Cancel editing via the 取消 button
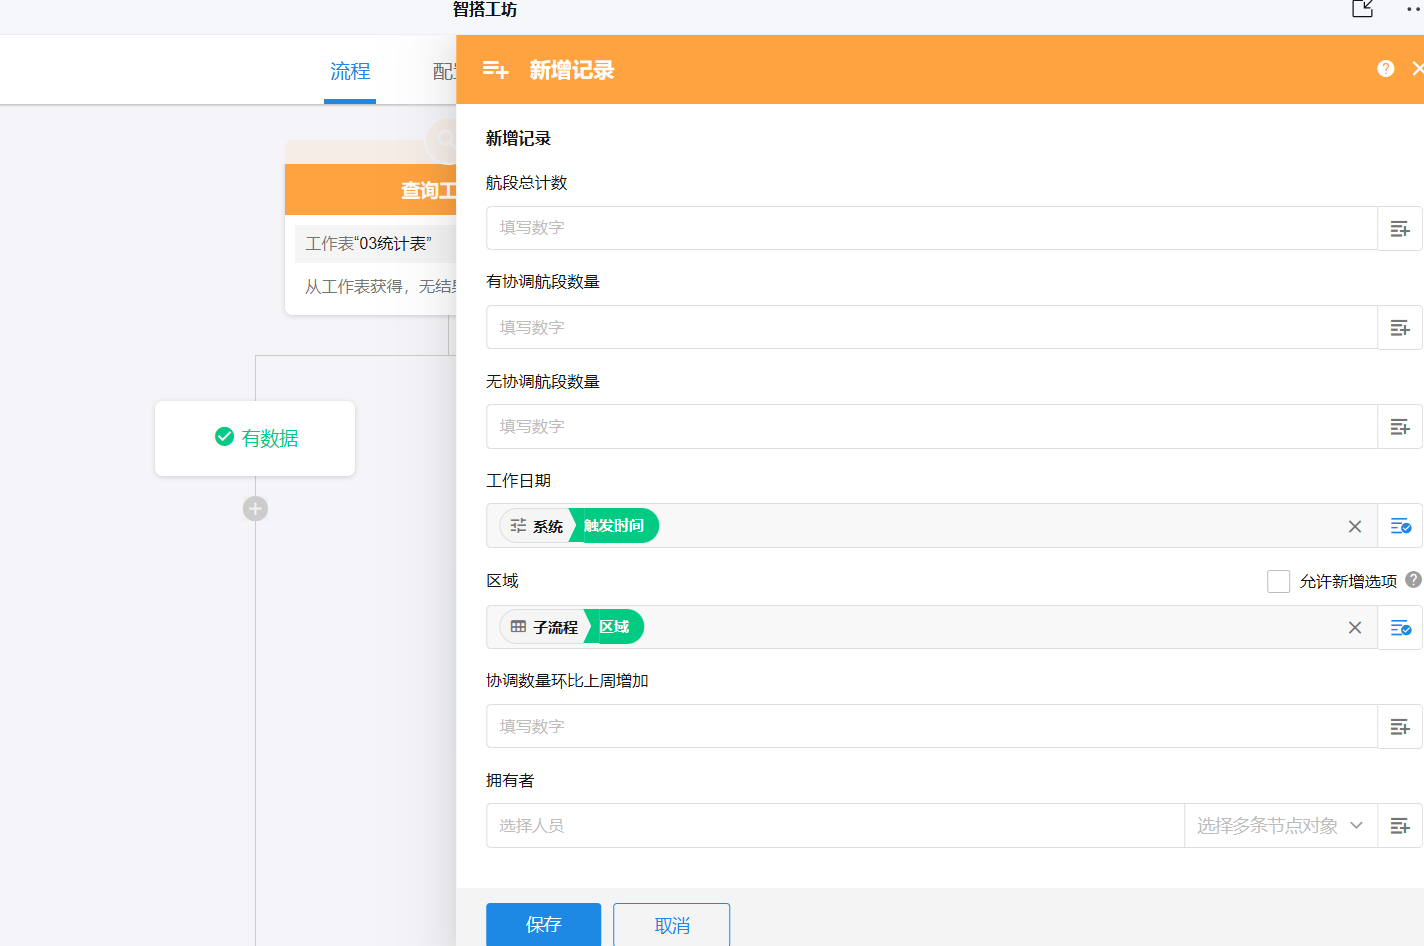 click(671, 926)
